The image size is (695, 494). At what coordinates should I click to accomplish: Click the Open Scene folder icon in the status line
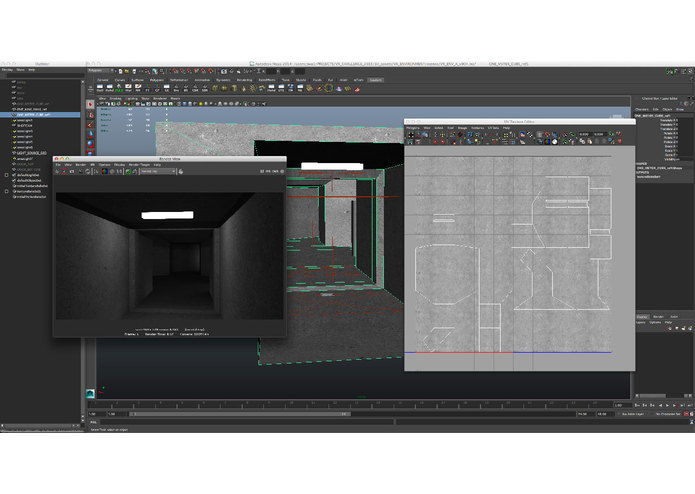[x=127, y=71]
